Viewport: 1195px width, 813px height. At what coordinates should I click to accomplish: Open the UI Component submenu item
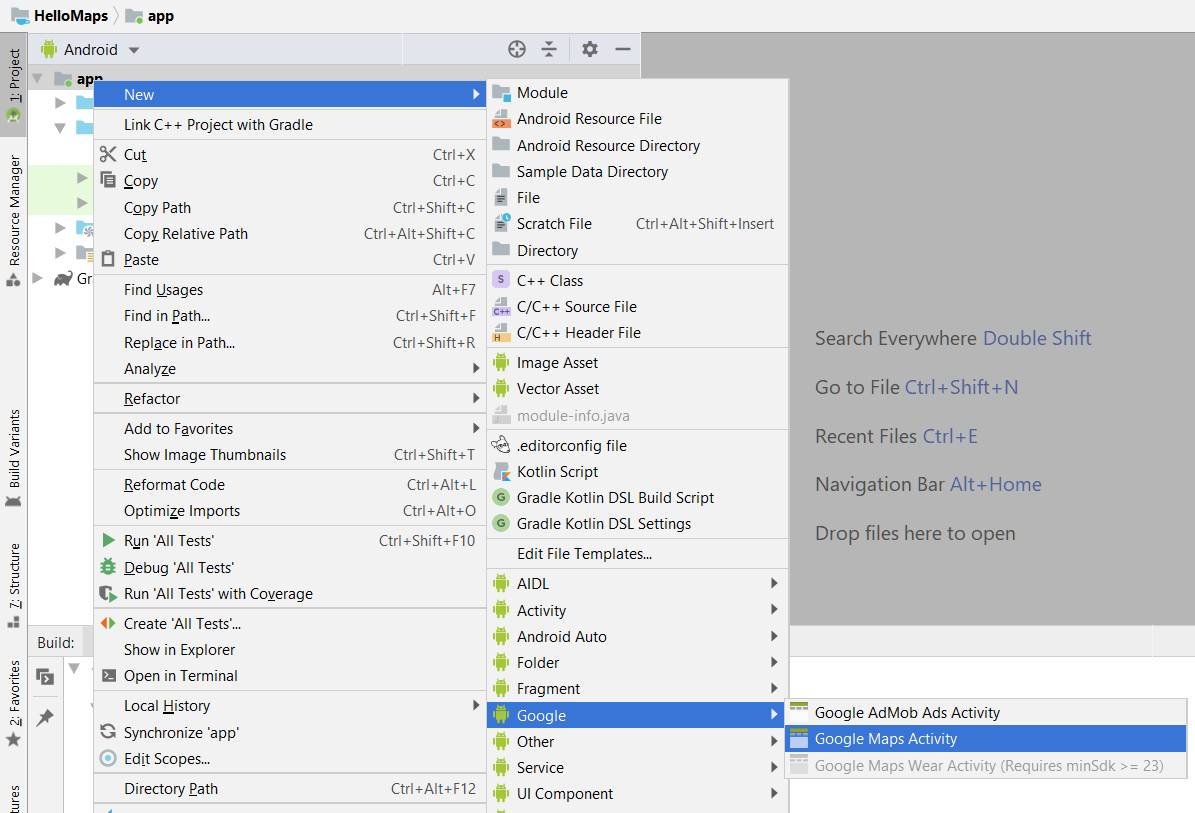[637, 793]
